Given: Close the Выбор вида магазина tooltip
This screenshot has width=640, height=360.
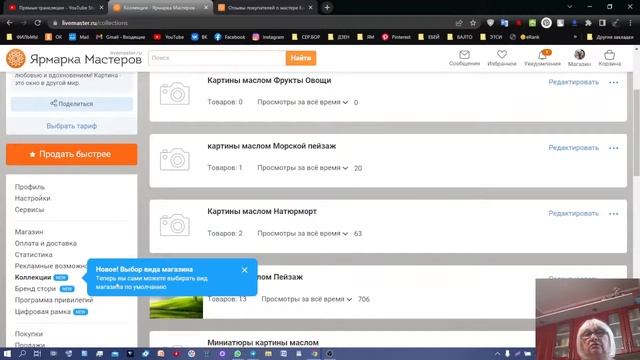Looking at the screenshot, I should pos(244,270).
